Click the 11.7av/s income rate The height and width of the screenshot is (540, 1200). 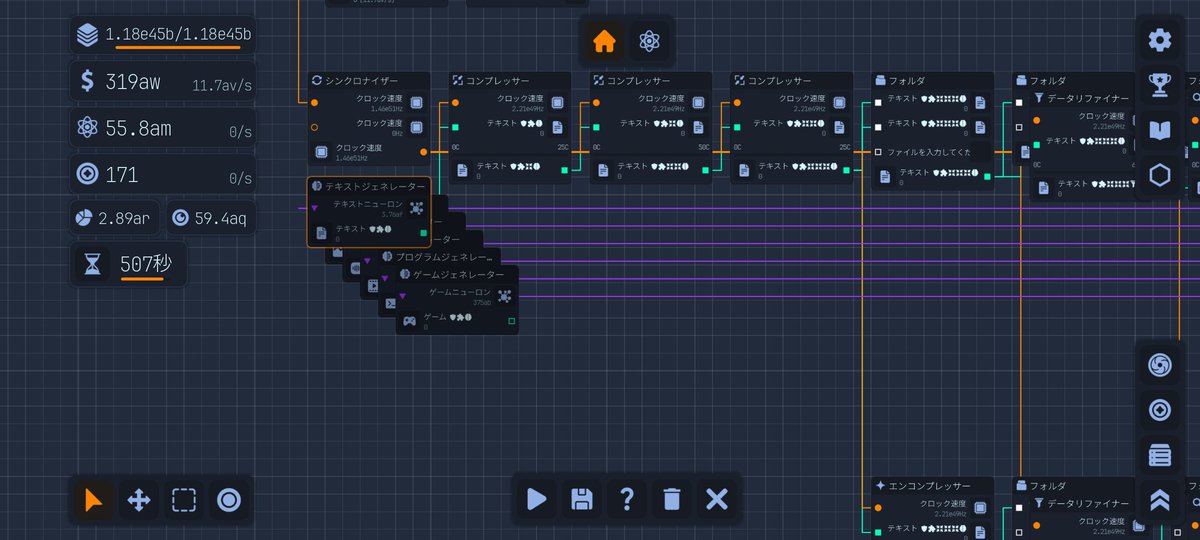click(x=222, y=86)
